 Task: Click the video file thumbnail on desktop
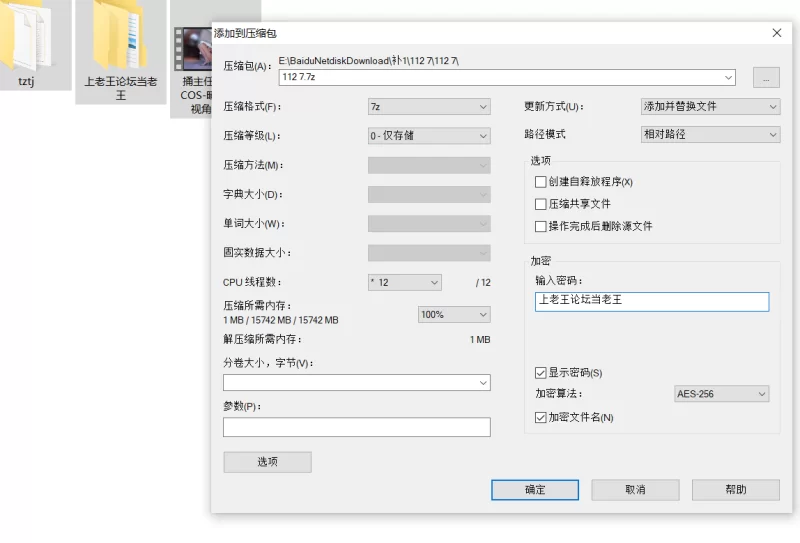190,48
